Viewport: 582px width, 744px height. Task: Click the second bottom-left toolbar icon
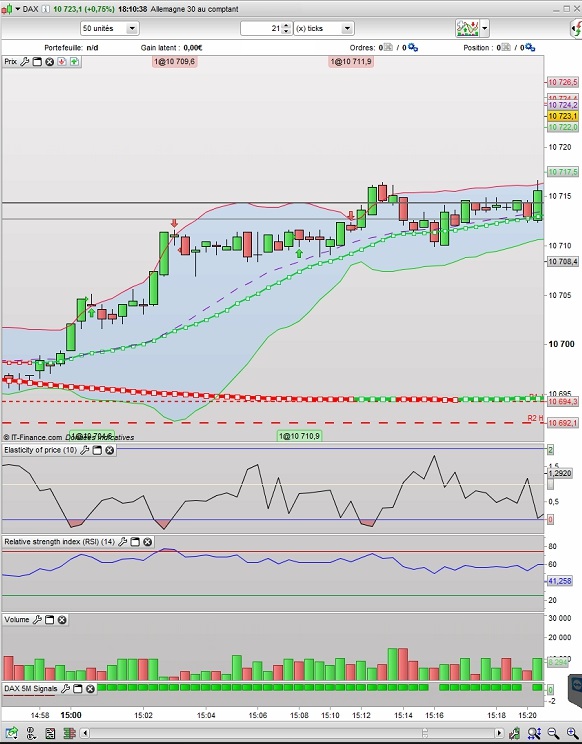(x=31, y=733)
